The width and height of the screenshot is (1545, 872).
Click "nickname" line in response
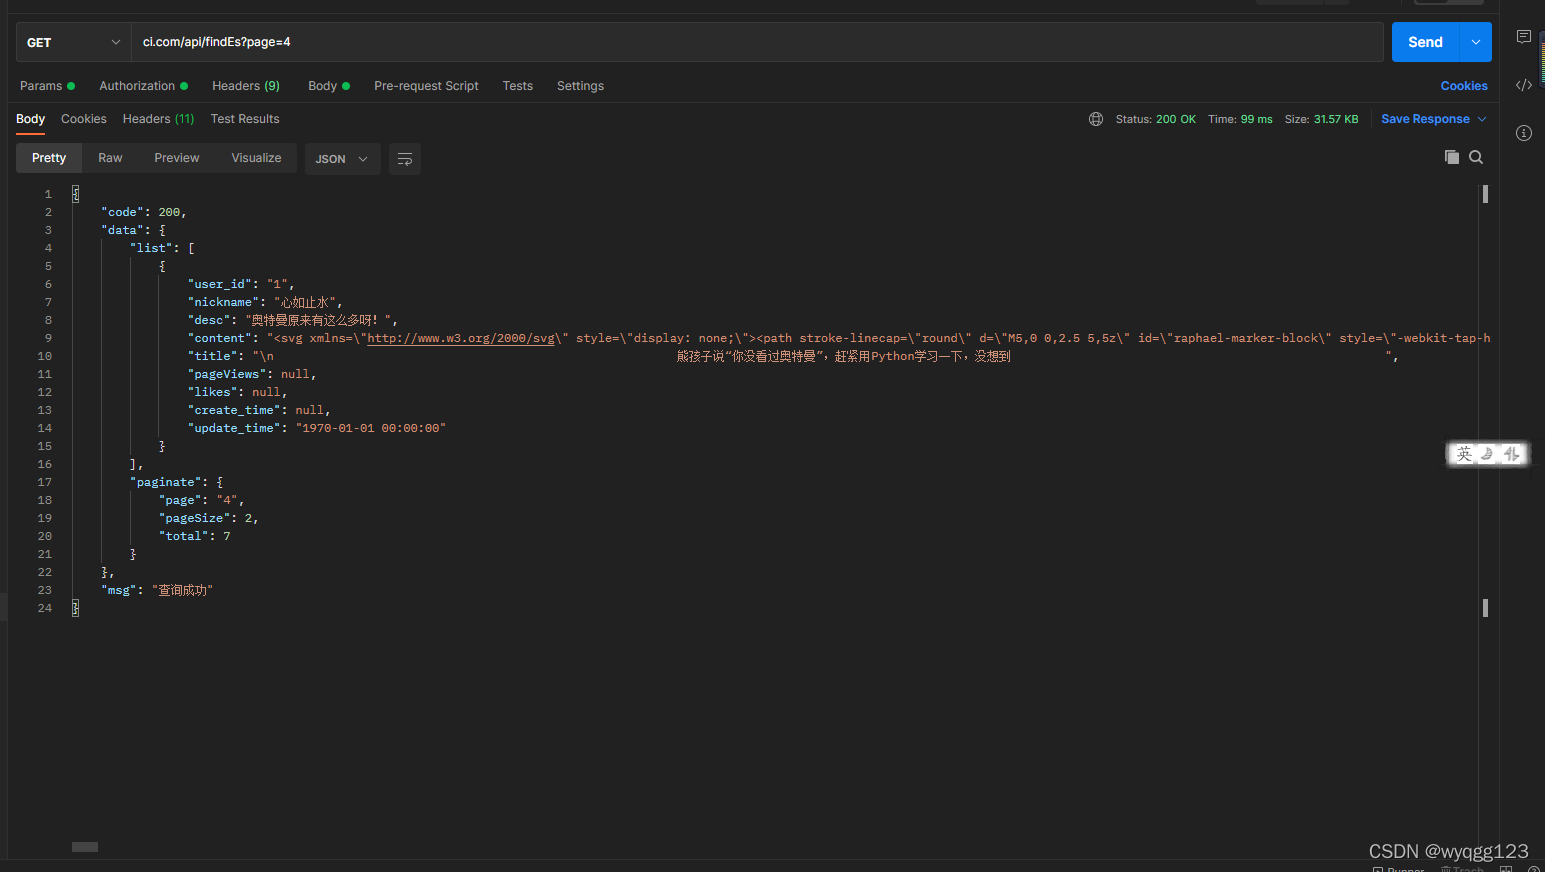pos(265,302)
